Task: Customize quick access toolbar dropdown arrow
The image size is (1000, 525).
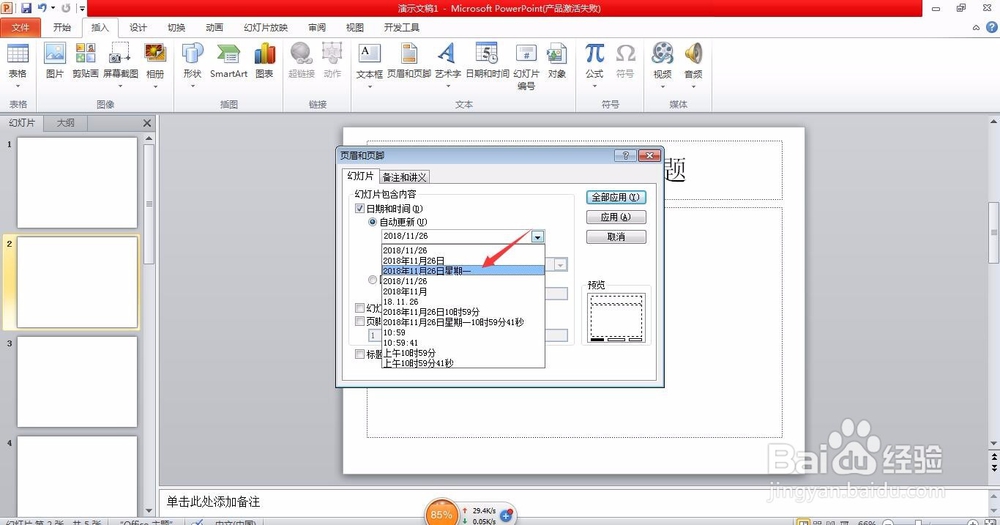Action: (x=82, y=8)
